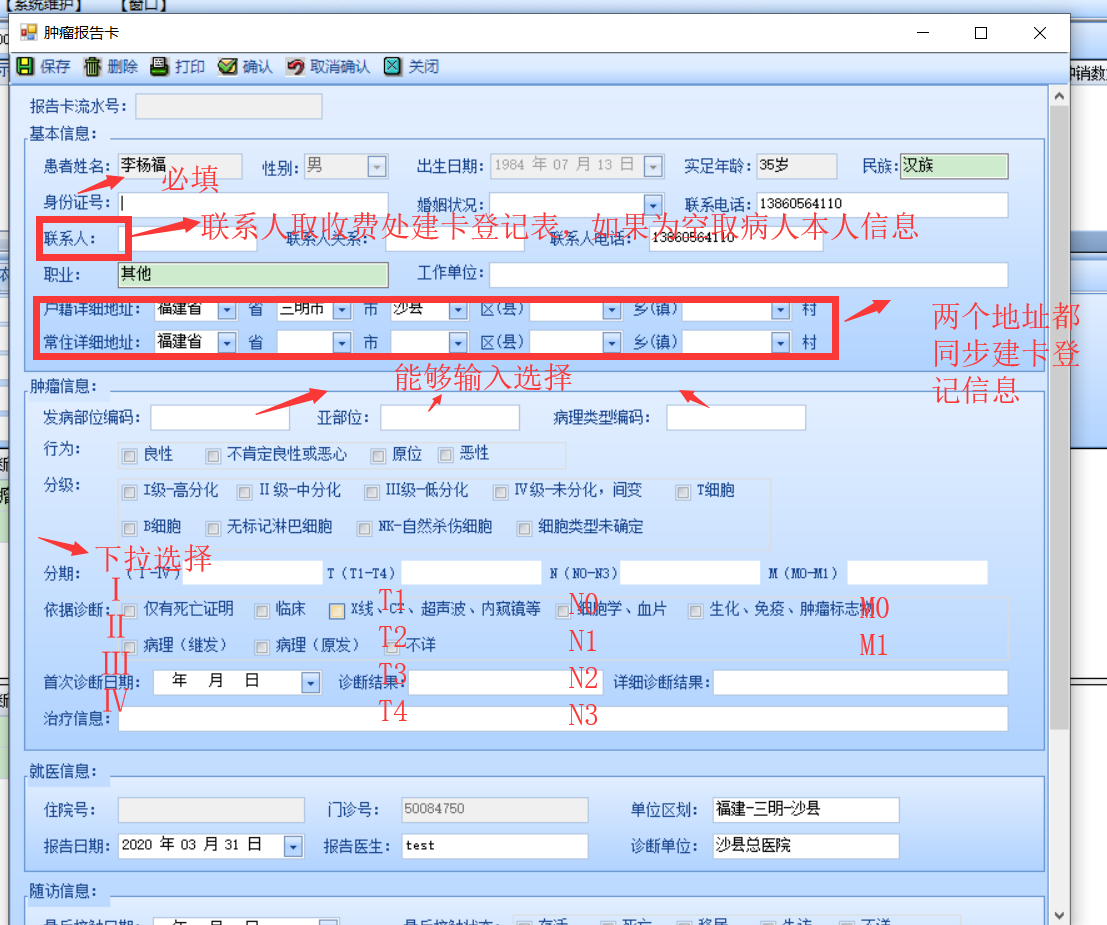Viewport: 1107px width, 925px height.
Task: Click the 报告医生 field containing test
Action: coord(495,846)
